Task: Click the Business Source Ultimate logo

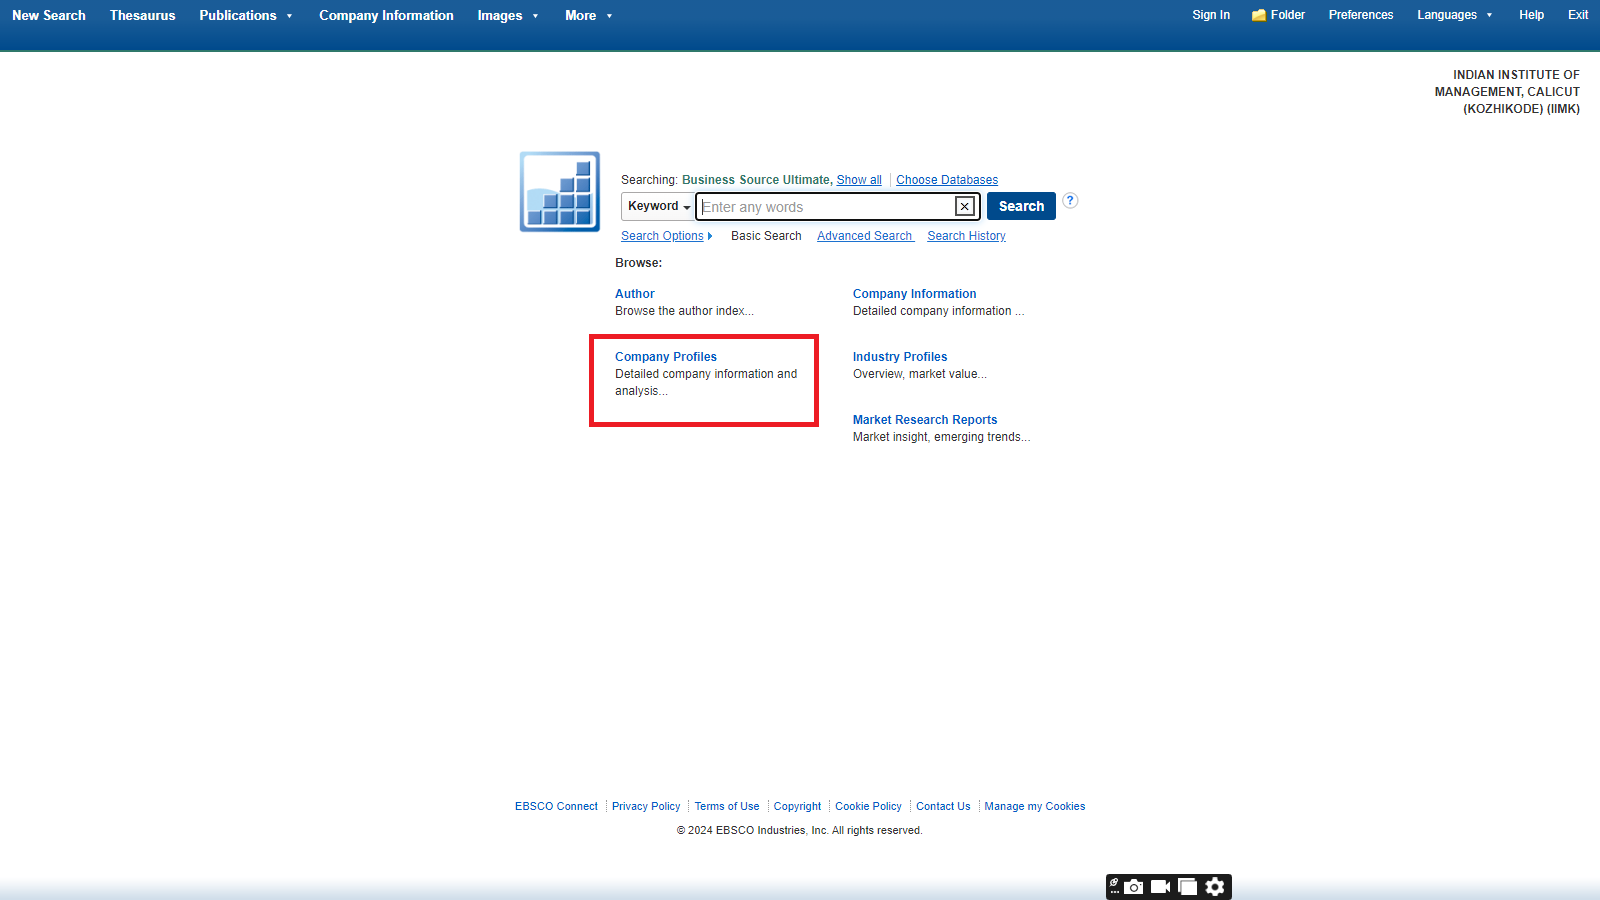Action: pyautogui.click(x=559, y=192)
